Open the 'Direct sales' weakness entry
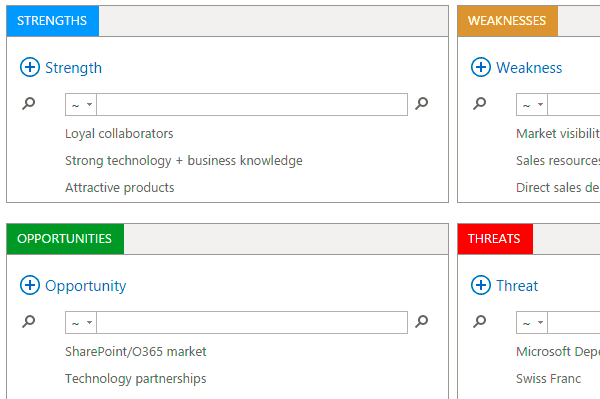Screen dimensions: 600x399 pyautogui.click(x=558, y=188)
